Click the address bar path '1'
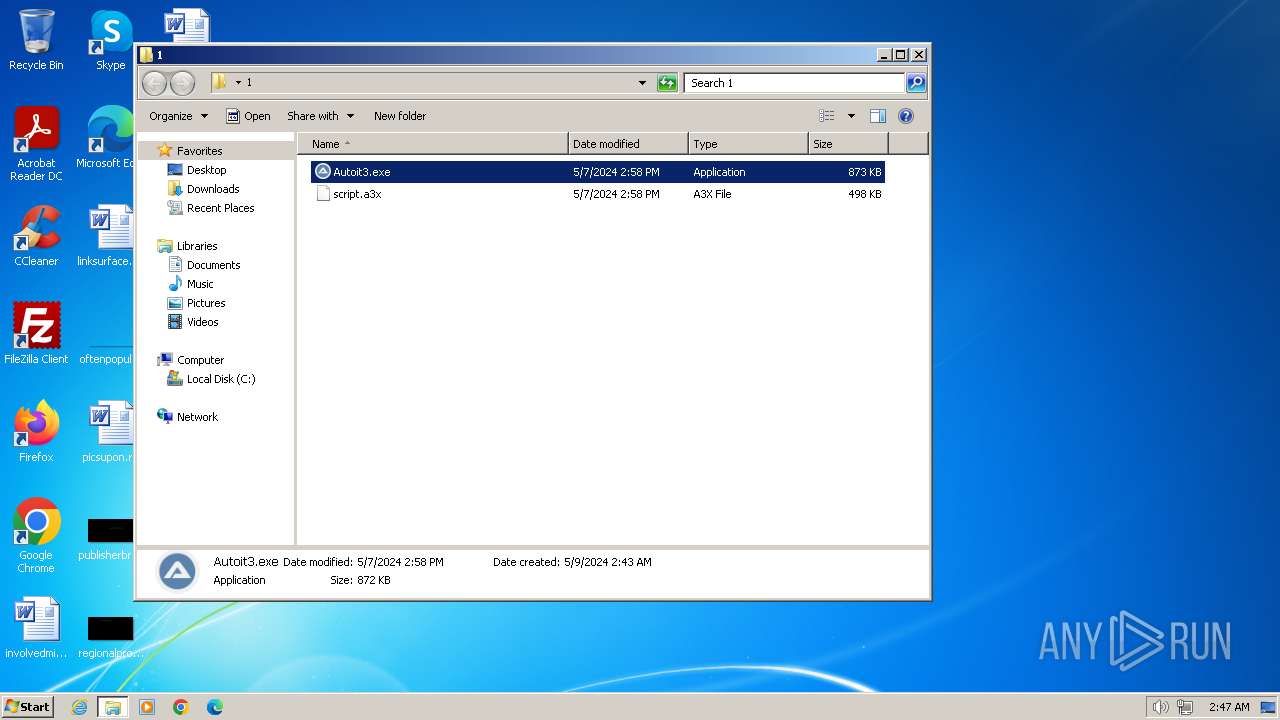The height and width of the screenshot is (720, 1280). point(249,83)
